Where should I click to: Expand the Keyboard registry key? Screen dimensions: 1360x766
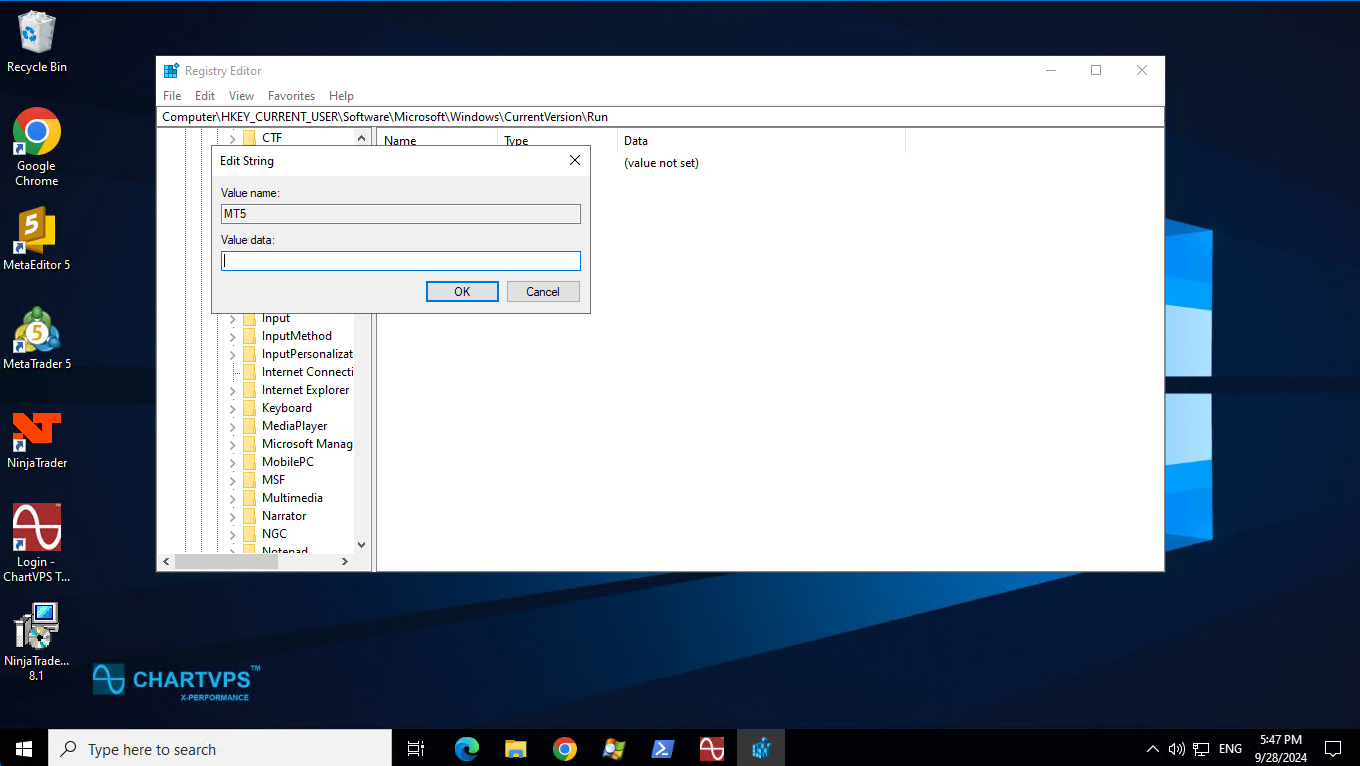(232, 408)
